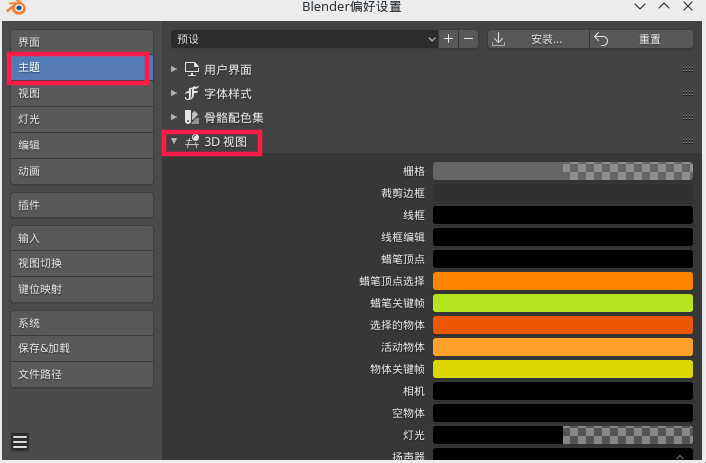Open the 预设 presets dropdown
706x463 pixels.
304,39
